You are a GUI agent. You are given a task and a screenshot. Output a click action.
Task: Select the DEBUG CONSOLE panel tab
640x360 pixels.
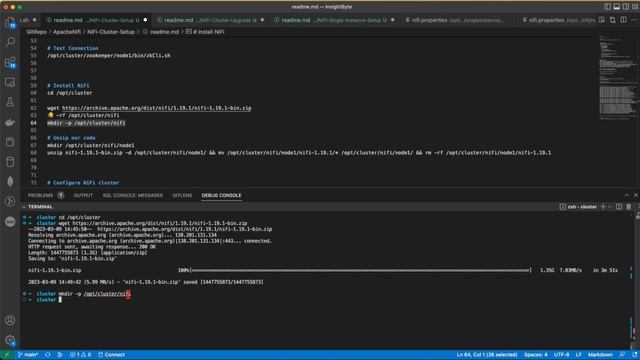pyautogui.click(x=221, y=196)
